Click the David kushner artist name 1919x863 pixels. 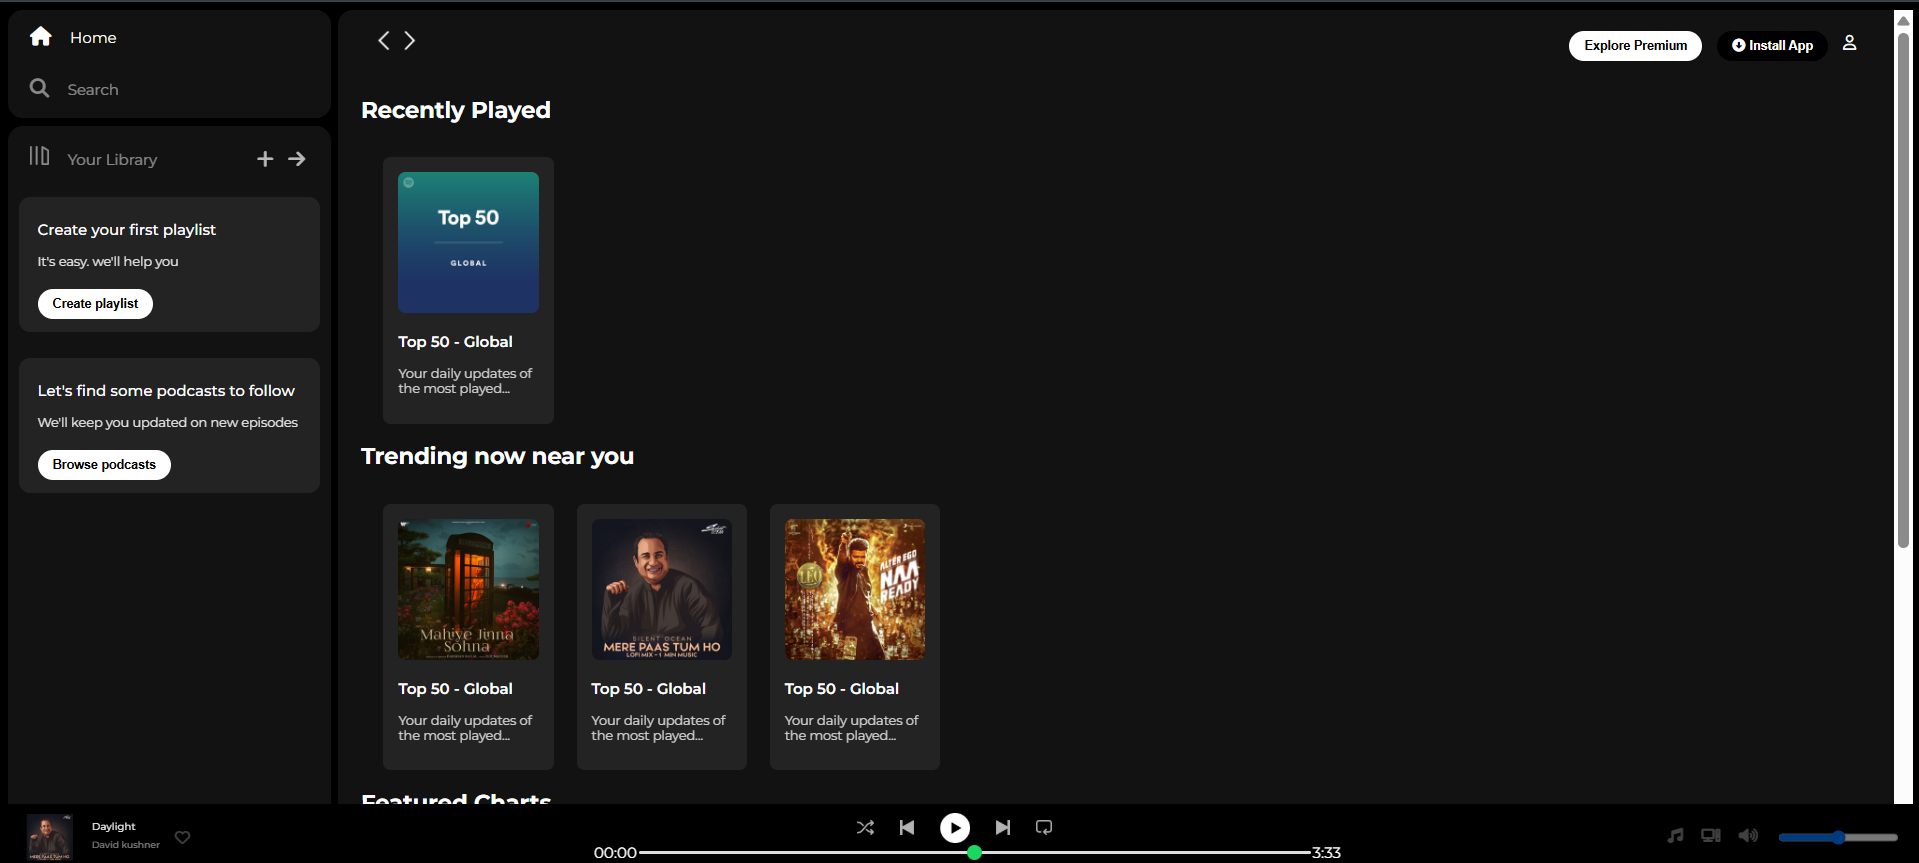click(126, 845)
